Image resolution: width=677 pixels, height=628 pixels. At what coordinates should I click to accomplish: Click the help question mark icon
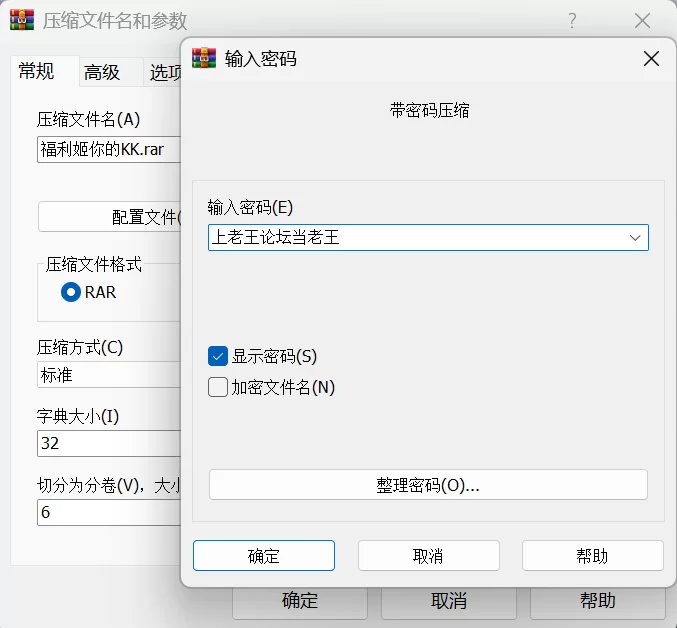[572, 21]
